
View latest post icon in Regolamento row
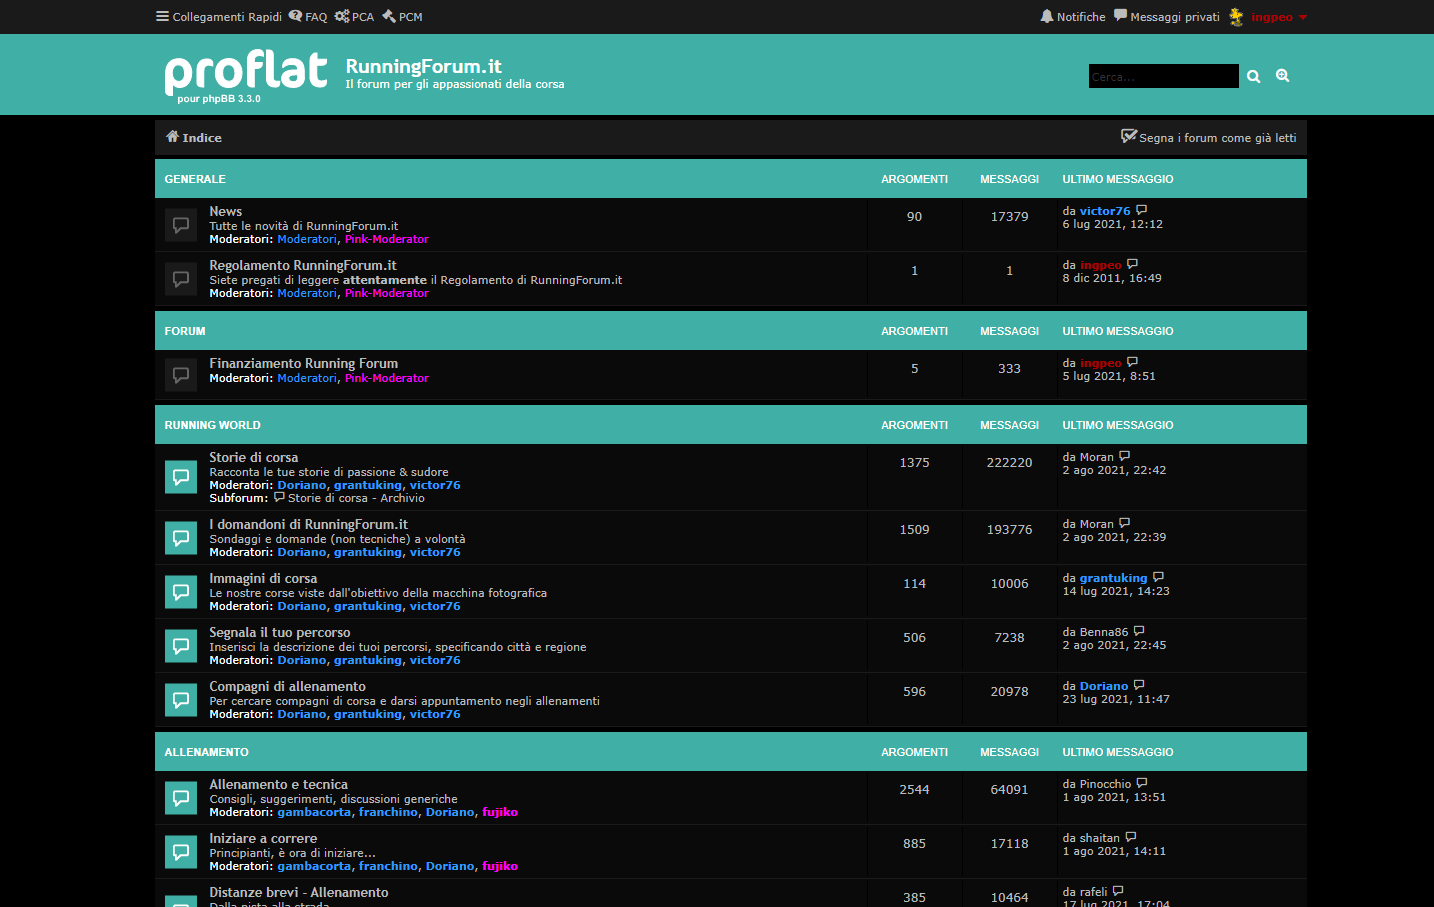(x=1133, y=264)
